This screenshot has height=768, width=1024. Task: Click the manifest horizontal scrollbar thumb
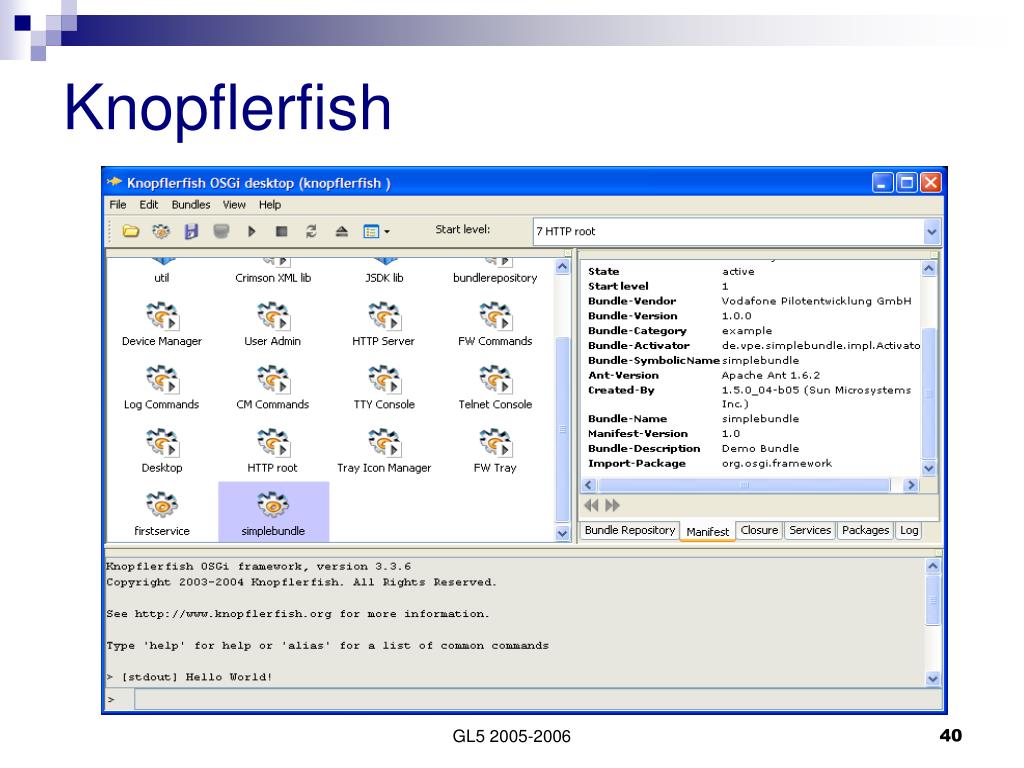[x=744, y=485]
